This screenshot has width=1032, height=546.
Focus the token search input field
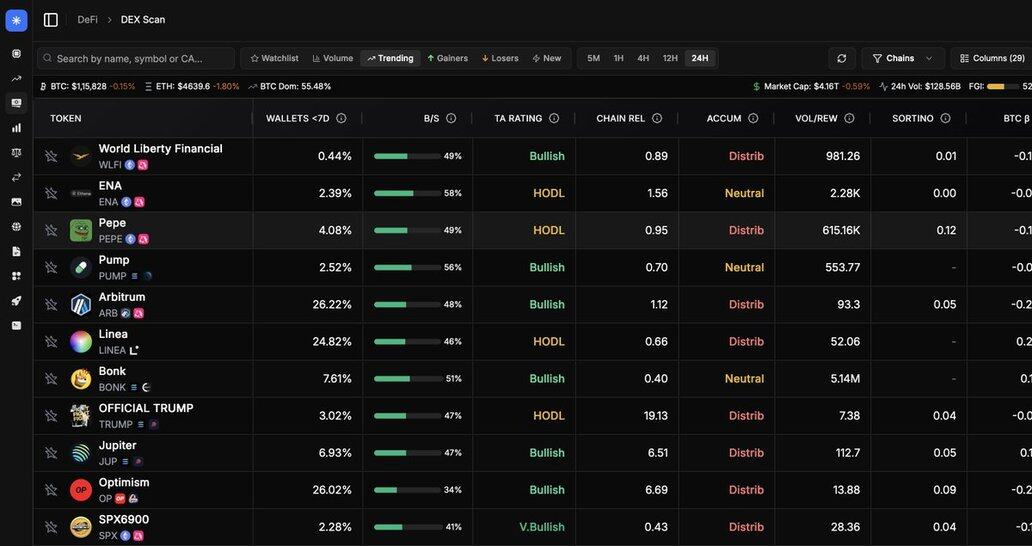coord(136,59)
